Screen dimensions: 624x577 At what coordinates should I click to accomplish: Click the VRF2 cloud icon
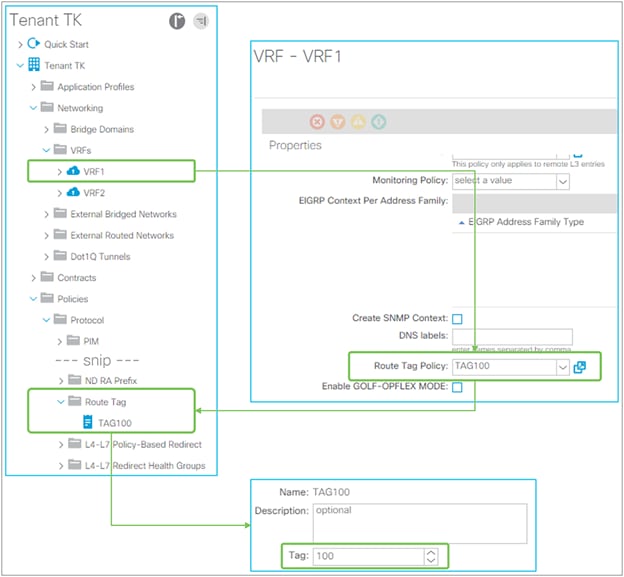coord(73,192)
